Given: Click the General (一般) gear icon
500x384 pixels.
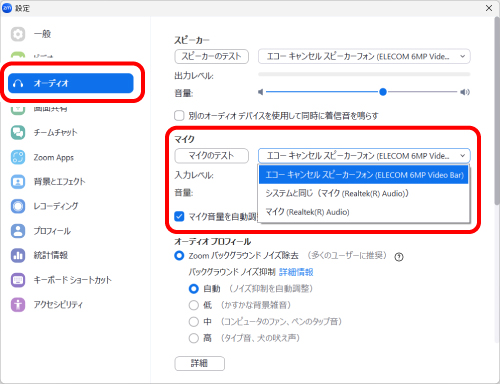Looking at the screenshot, I should coord(18,34).
